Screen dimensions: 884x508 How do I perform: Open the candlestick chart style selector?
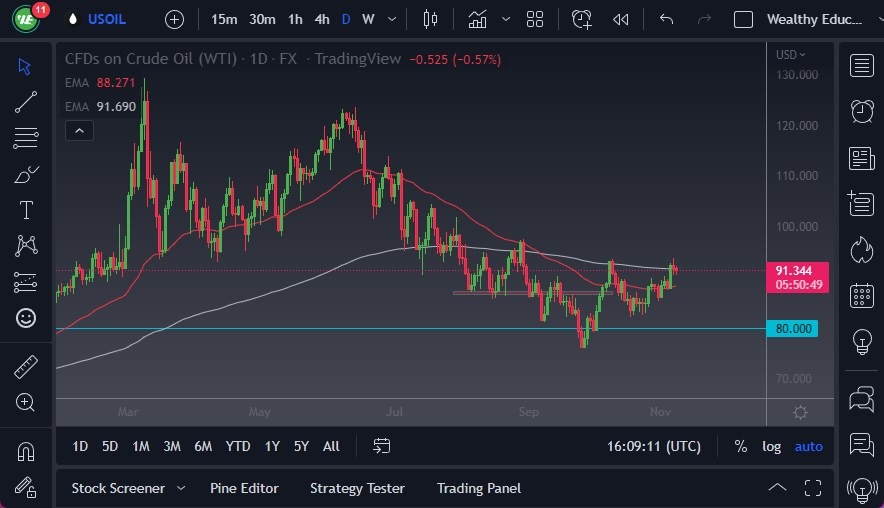(431, 19)
